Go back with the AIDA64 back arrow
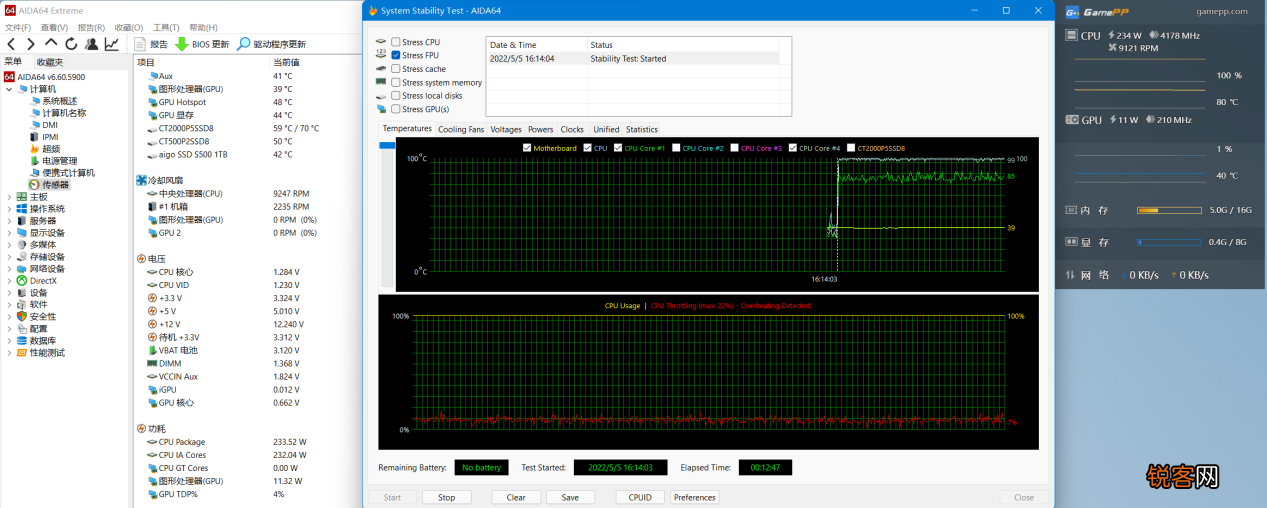Image resolution: width=1267 pixels, height=508 pixels. pyautogui.click(x=11, y=44)
